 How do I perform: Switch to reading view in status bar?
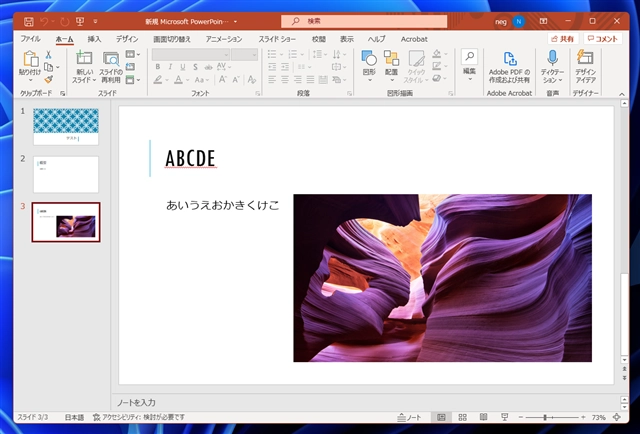pyautogui.click(x=483, y=417)
